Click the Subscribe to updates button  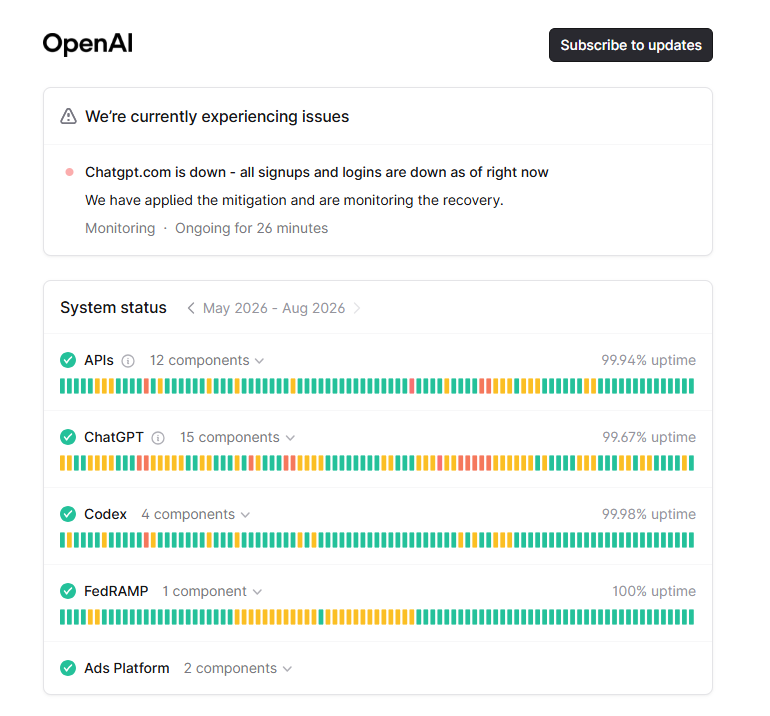pyautogui.click(x=631, y=45)
